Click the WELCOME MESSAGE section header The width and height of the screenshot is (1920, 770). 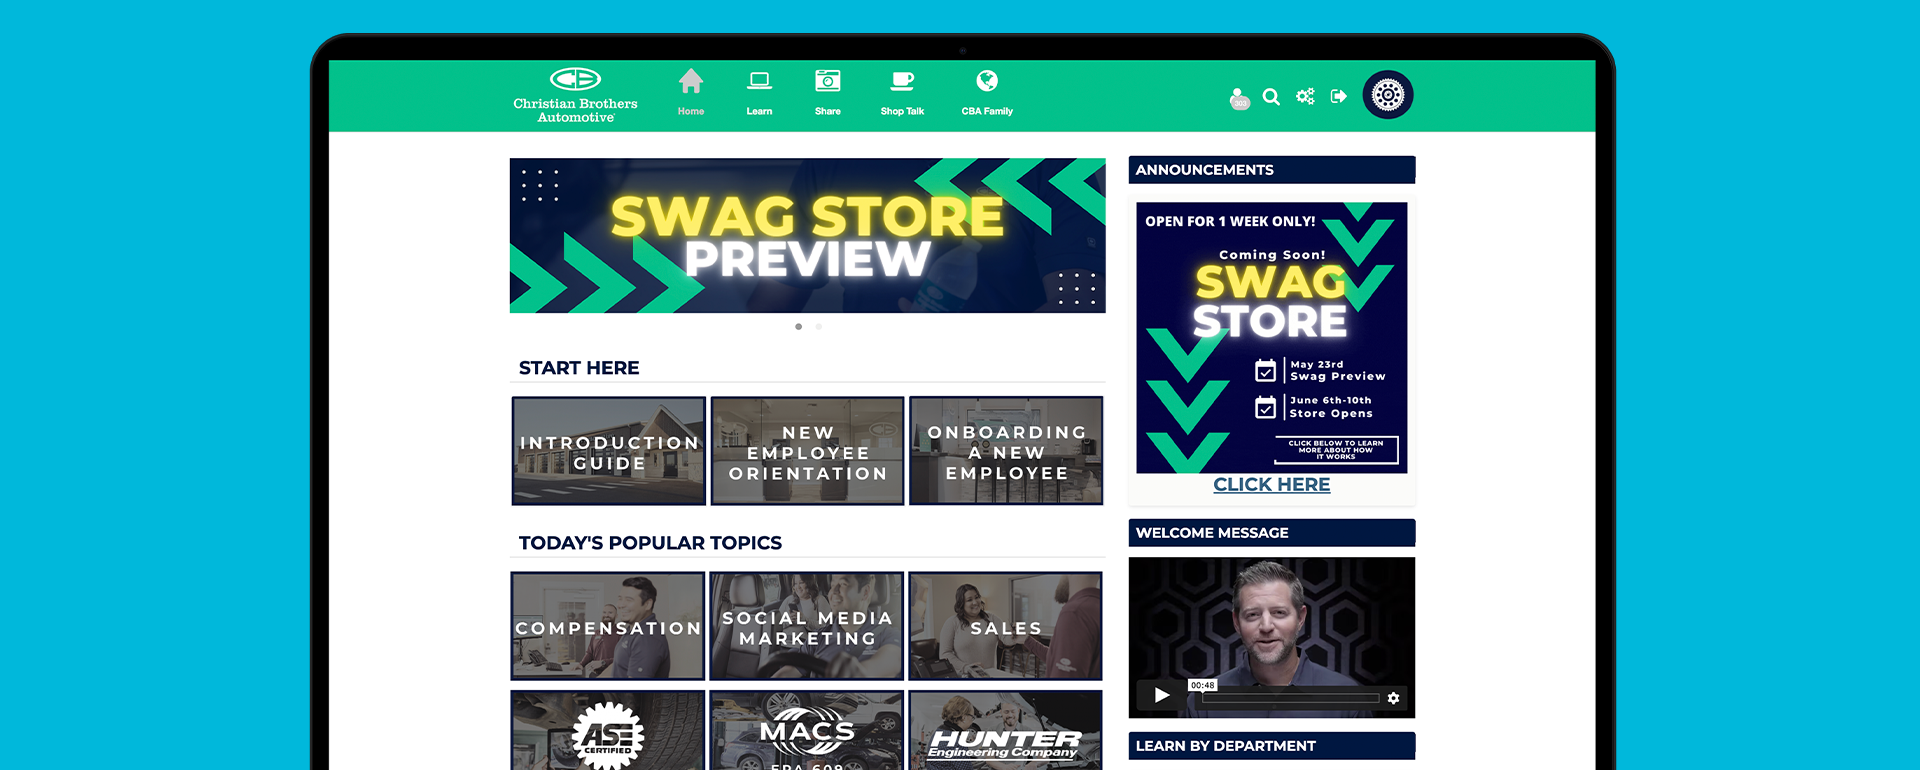[x=1271, y=533]
